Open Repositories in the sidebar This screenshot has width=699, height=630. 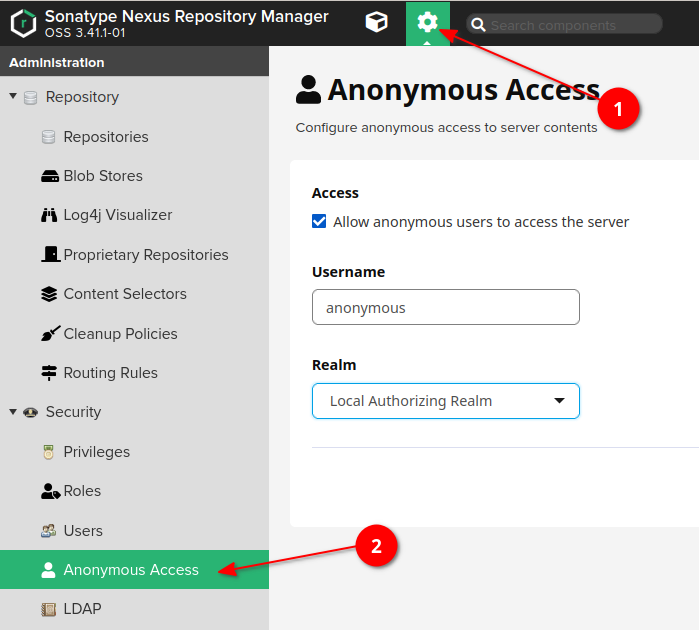(x=106, y=137)
